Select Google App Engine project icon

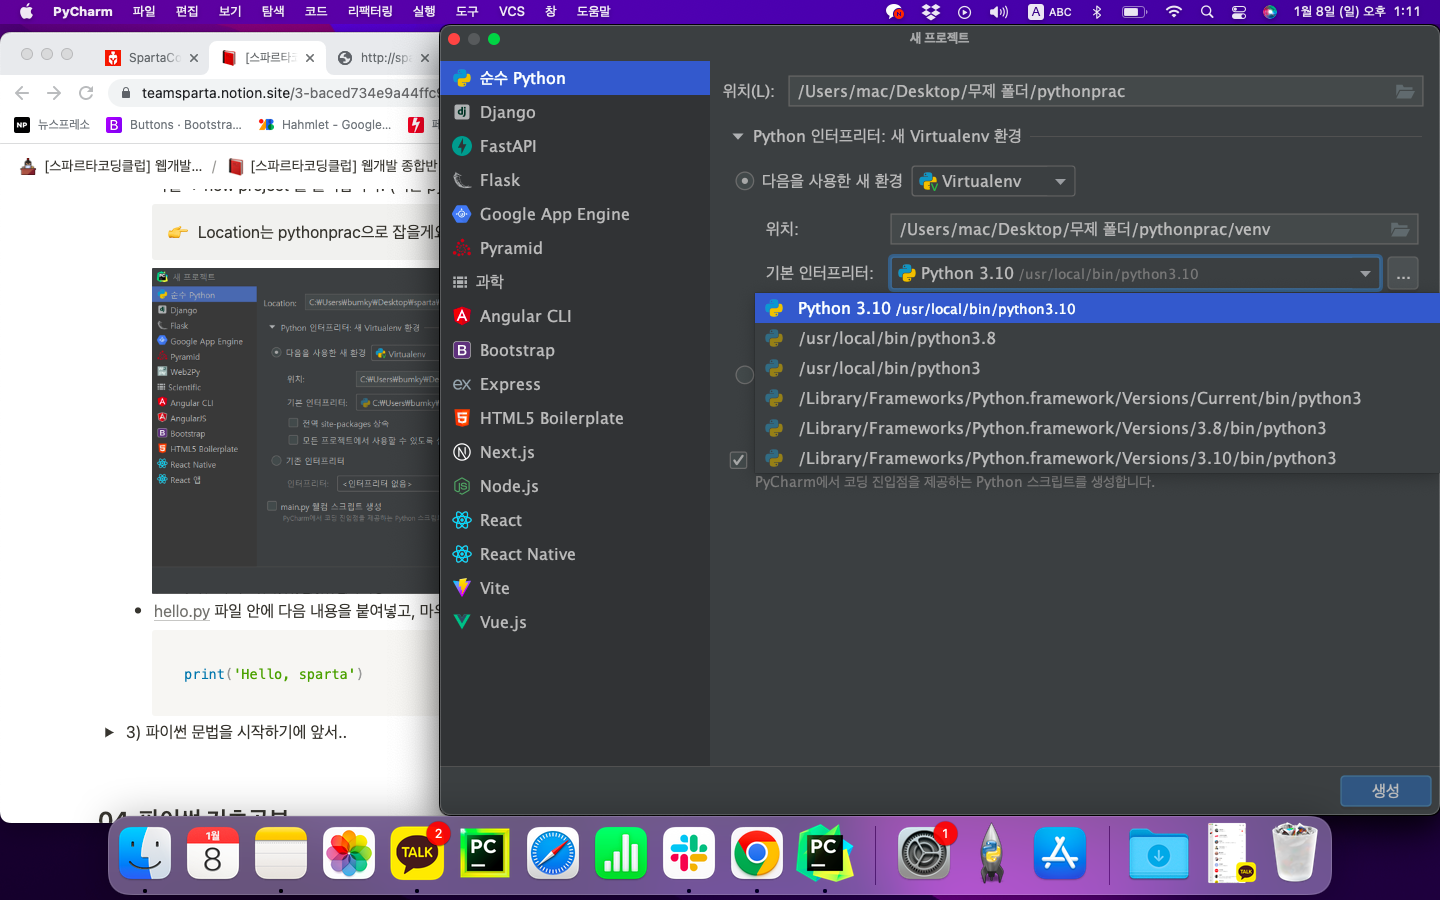461,214
